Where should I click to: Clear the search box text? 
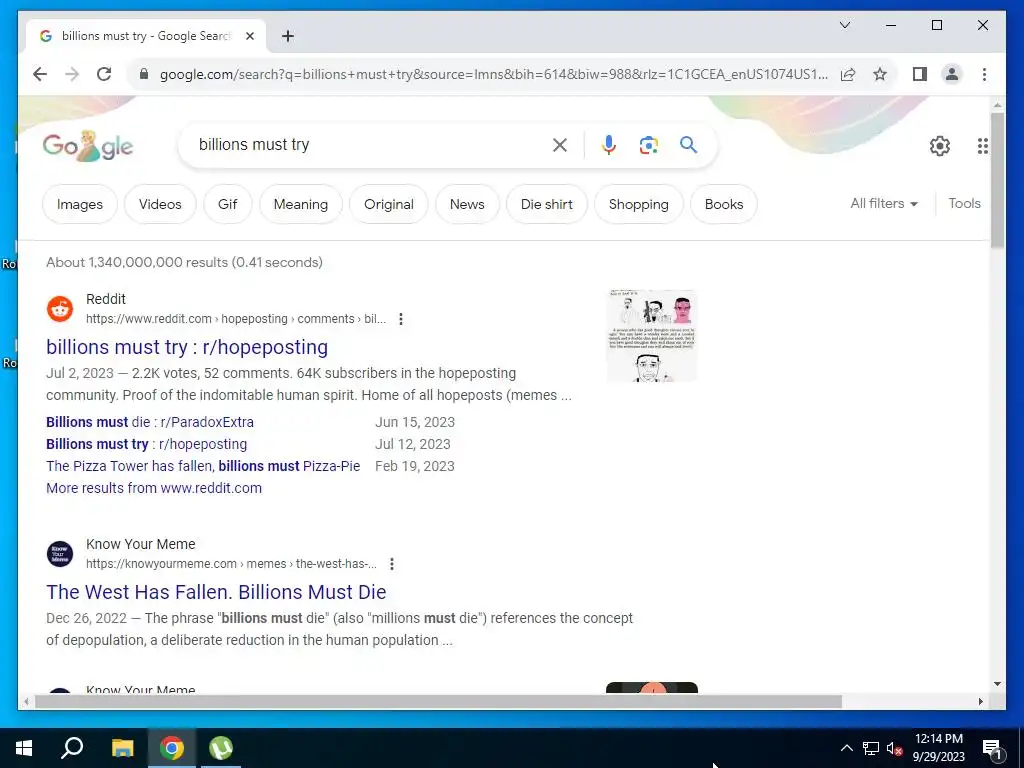(560, 145)
